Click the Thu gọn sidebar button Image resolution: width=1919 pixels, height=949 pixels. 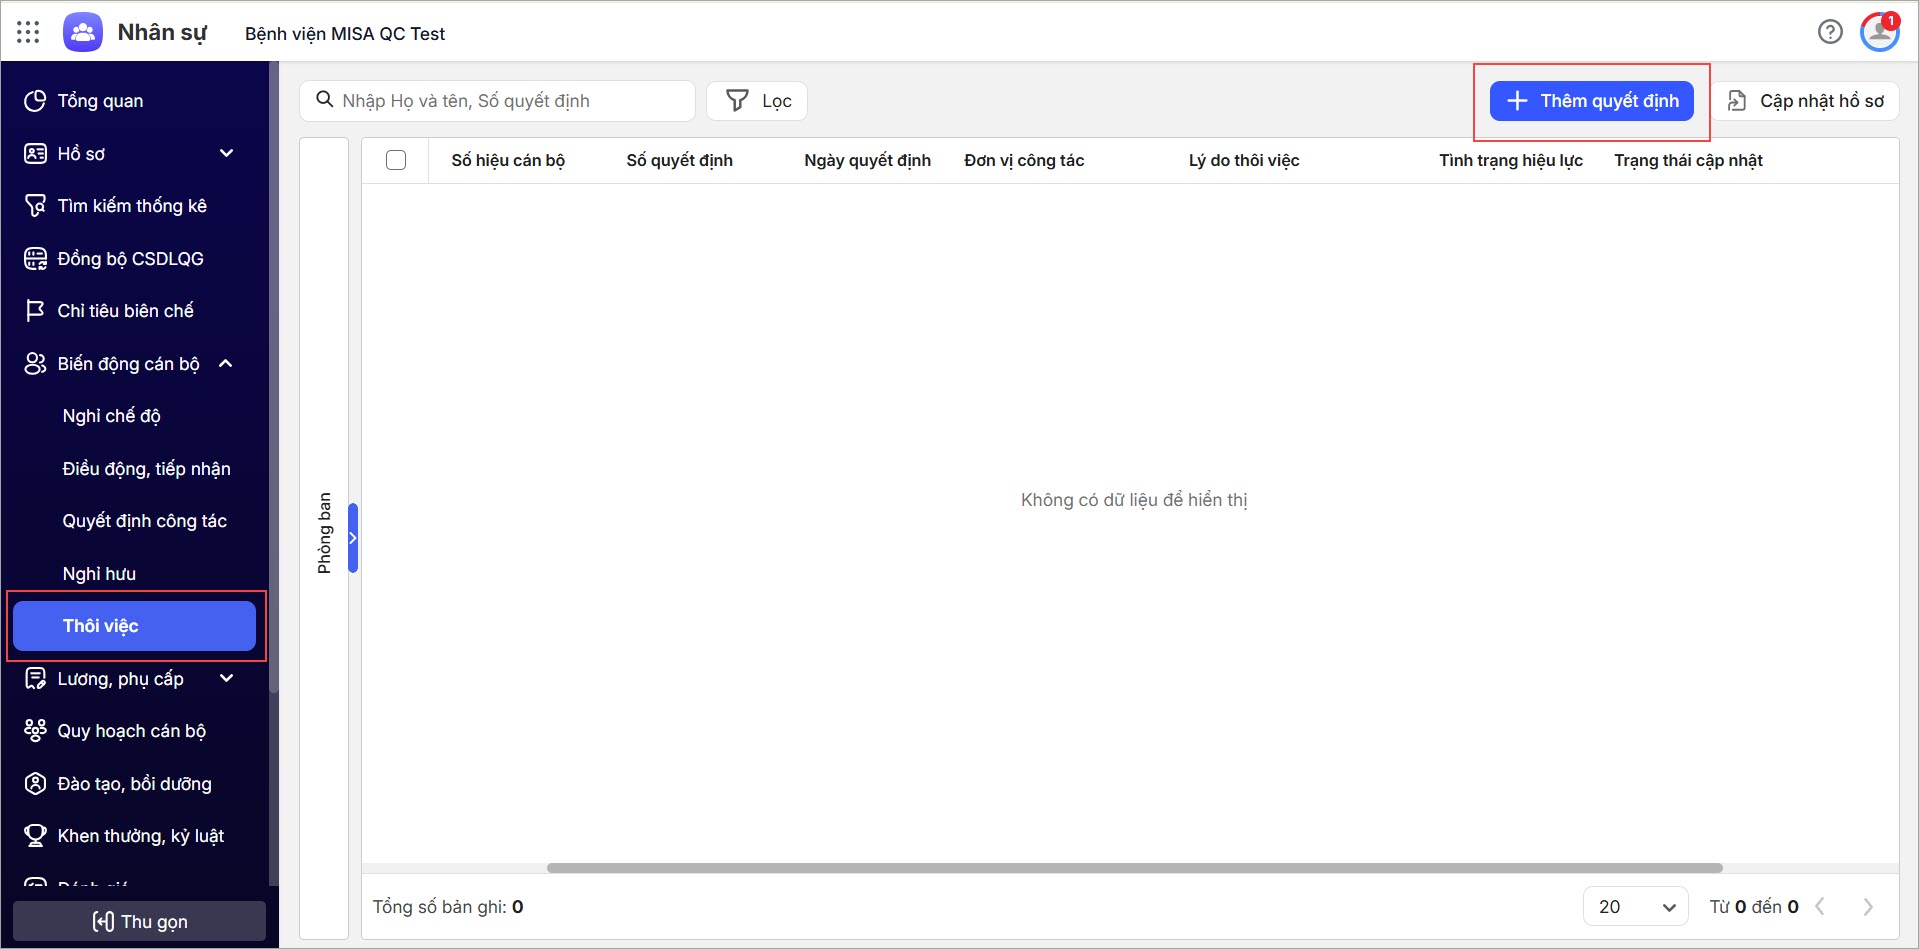click(x=139, y=922)
